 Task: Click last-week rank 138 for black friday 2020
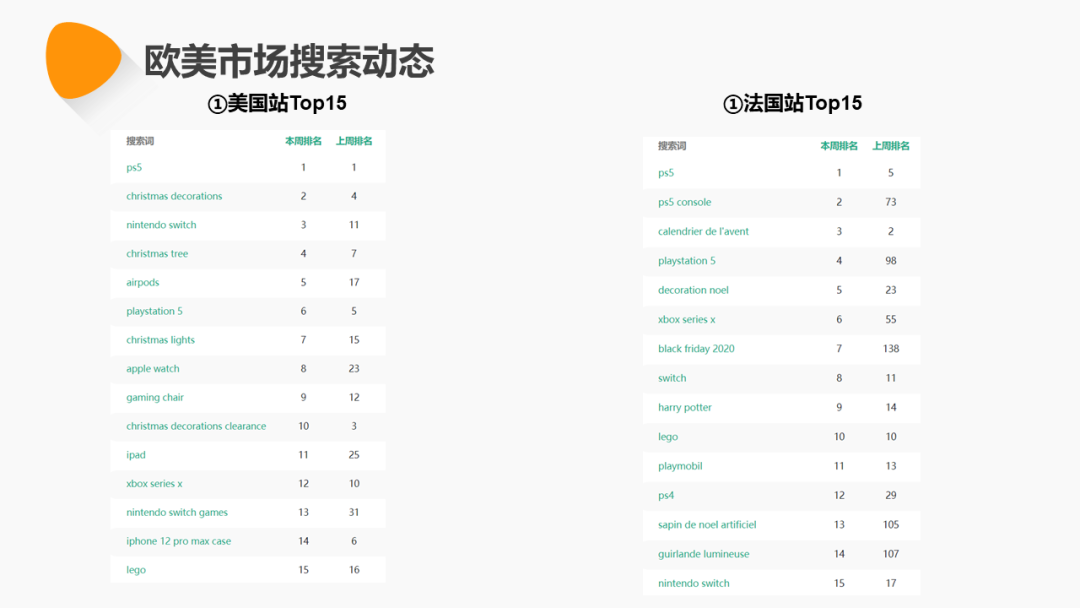(x=891, y=348)
